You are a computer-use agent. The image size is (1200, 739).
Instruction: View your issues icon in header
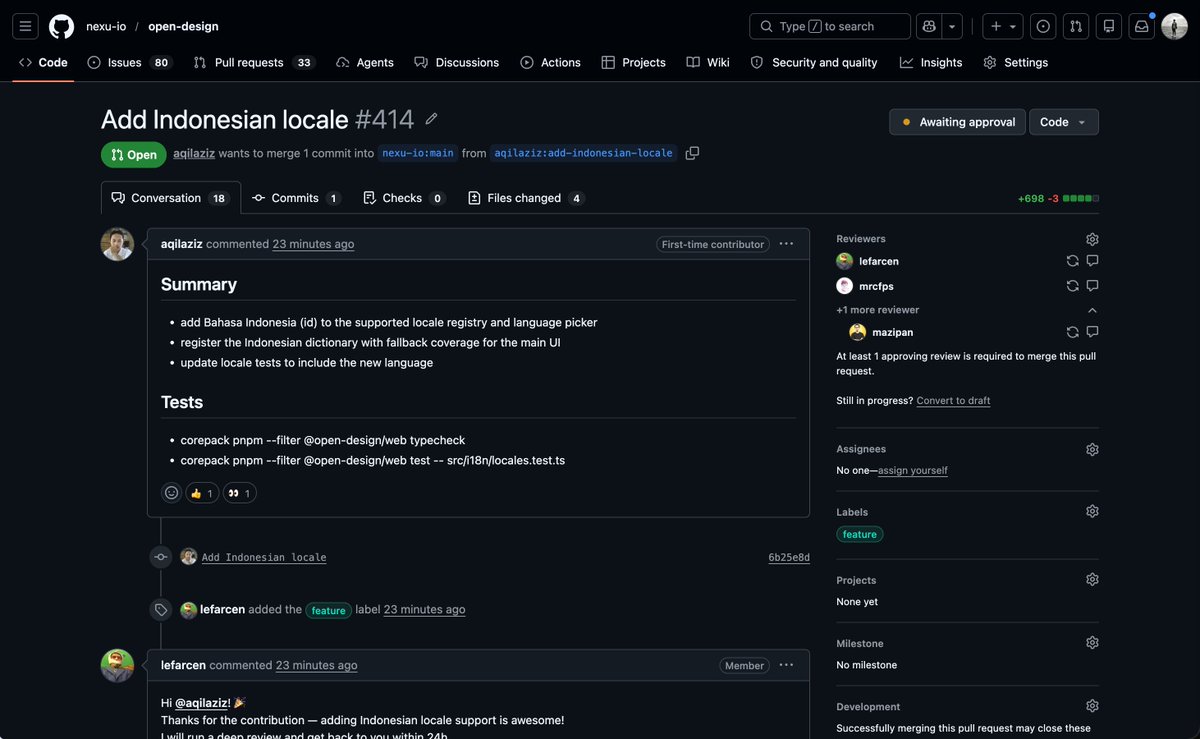[x=1043, y=26]
